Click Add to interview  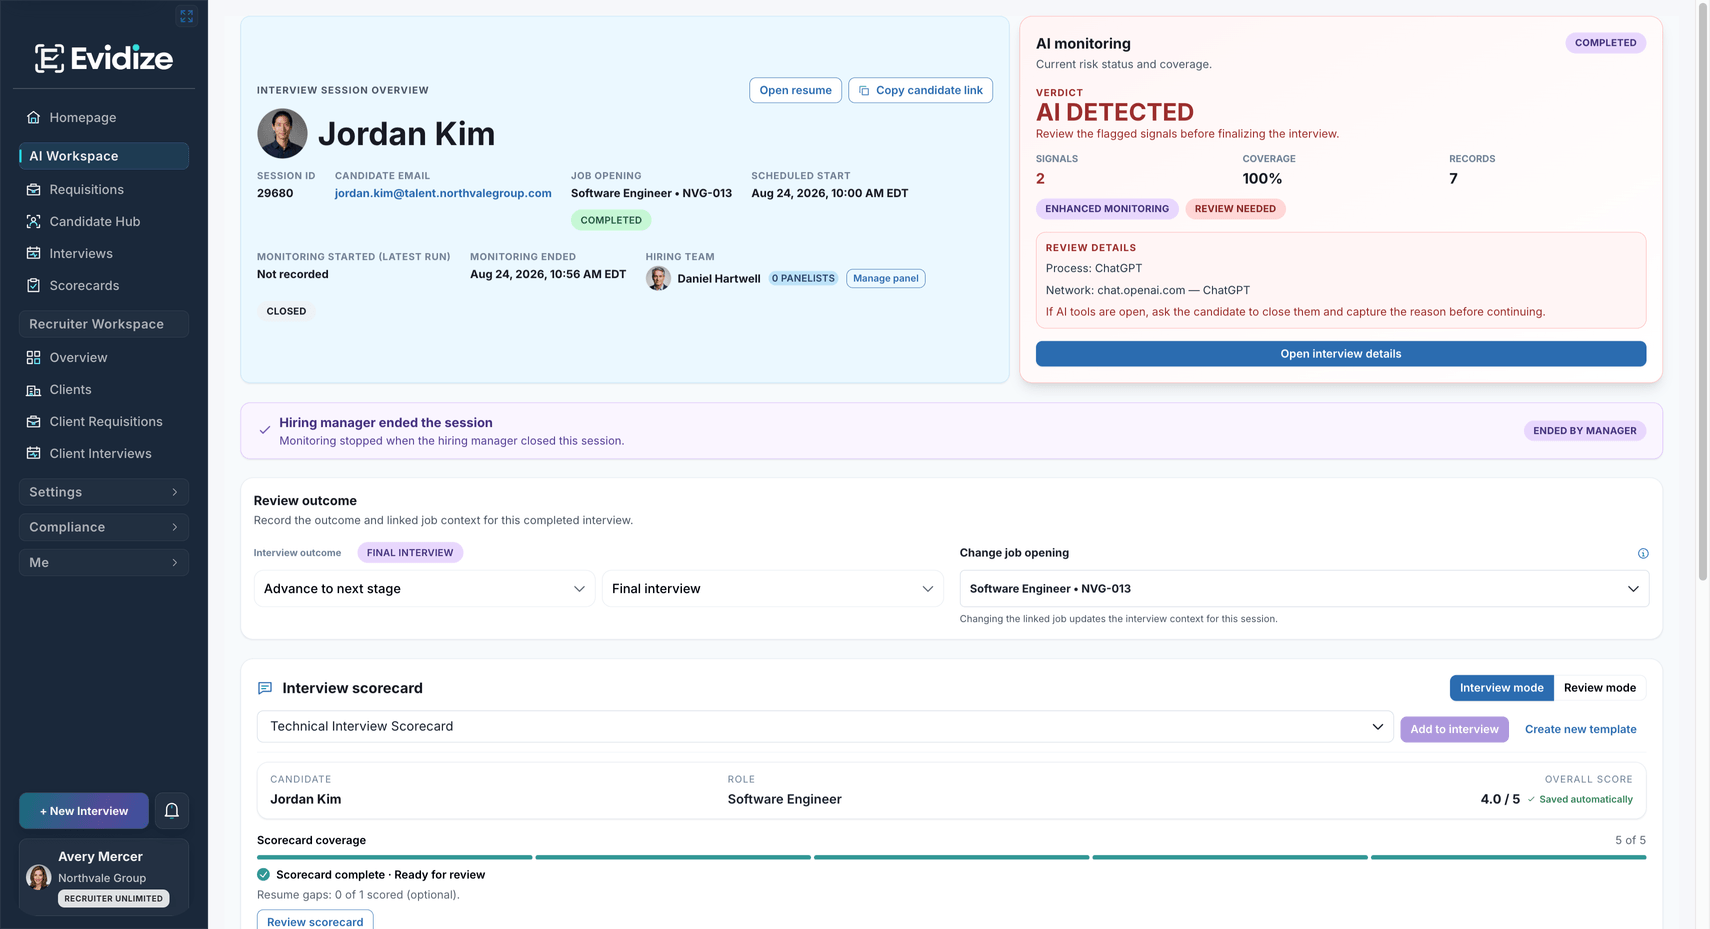1454,729
